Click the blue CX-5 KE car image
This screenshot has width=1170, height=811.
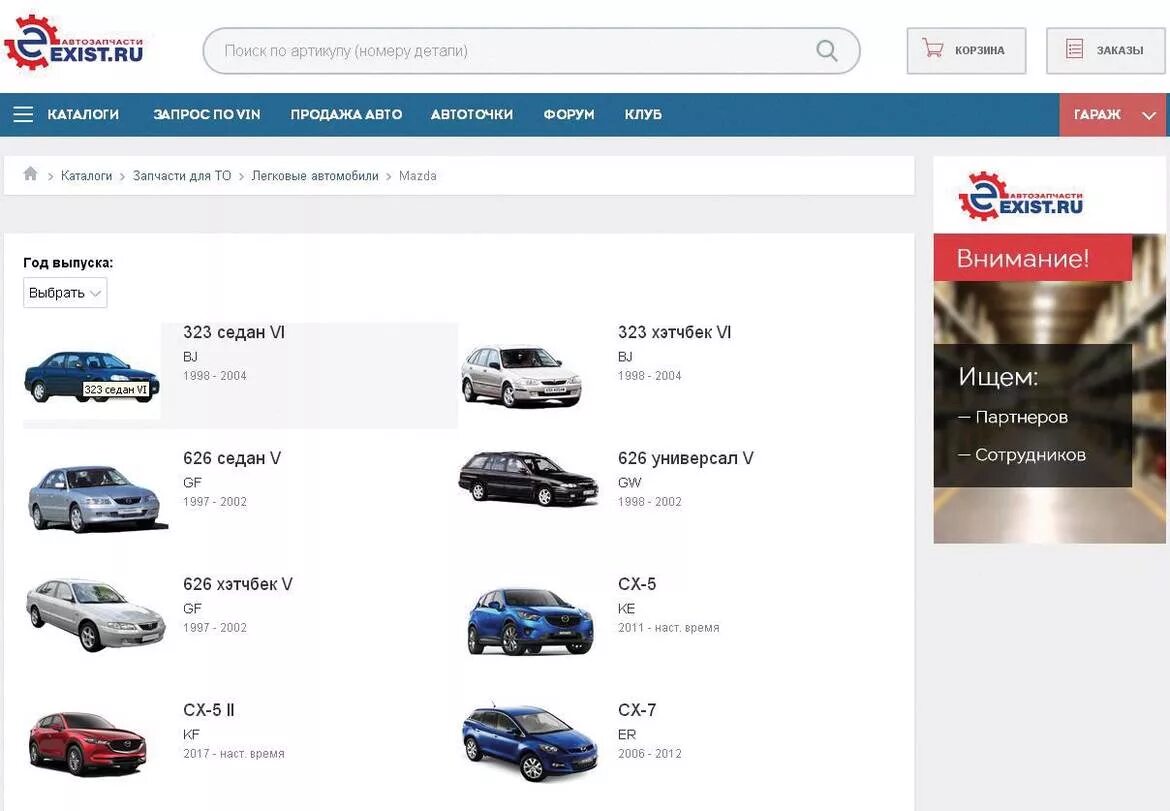[531, 621]
